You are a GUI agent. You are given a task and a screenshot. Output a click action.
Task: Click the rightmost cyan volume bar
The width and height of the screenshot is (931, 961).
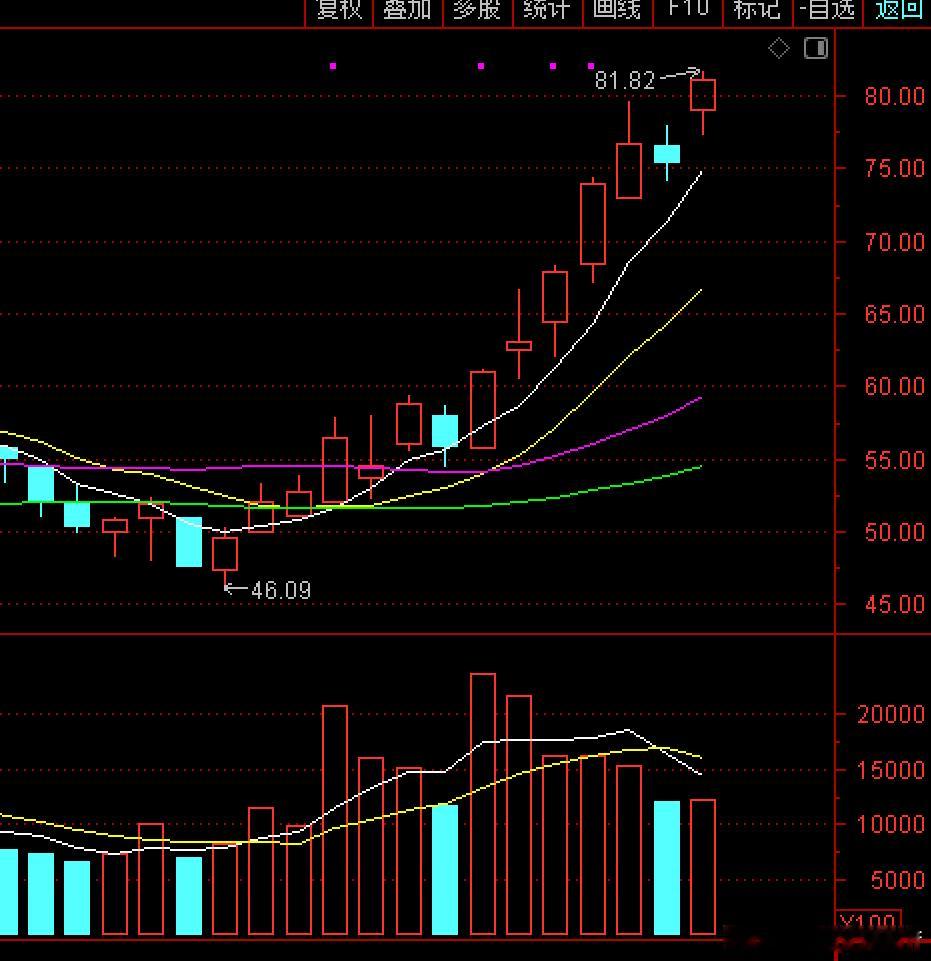[x=667, y=868]
